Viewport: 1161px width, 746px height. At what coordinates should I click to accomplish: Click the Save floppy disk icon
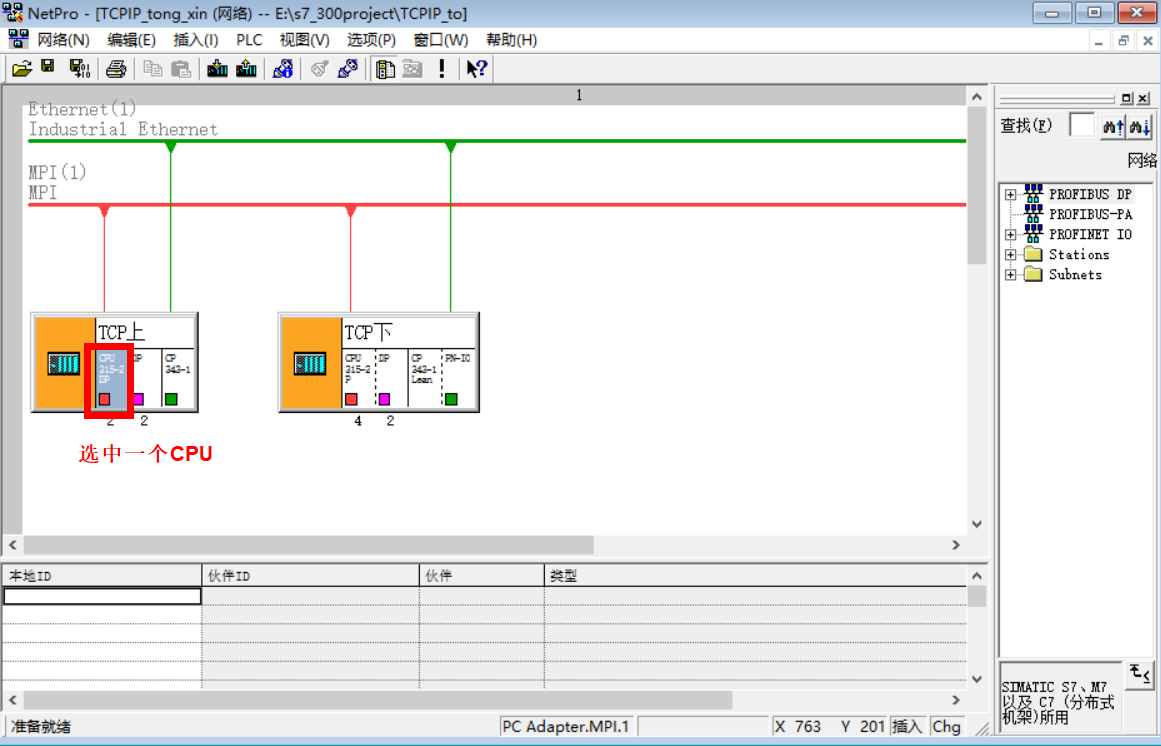click(48, 68)
